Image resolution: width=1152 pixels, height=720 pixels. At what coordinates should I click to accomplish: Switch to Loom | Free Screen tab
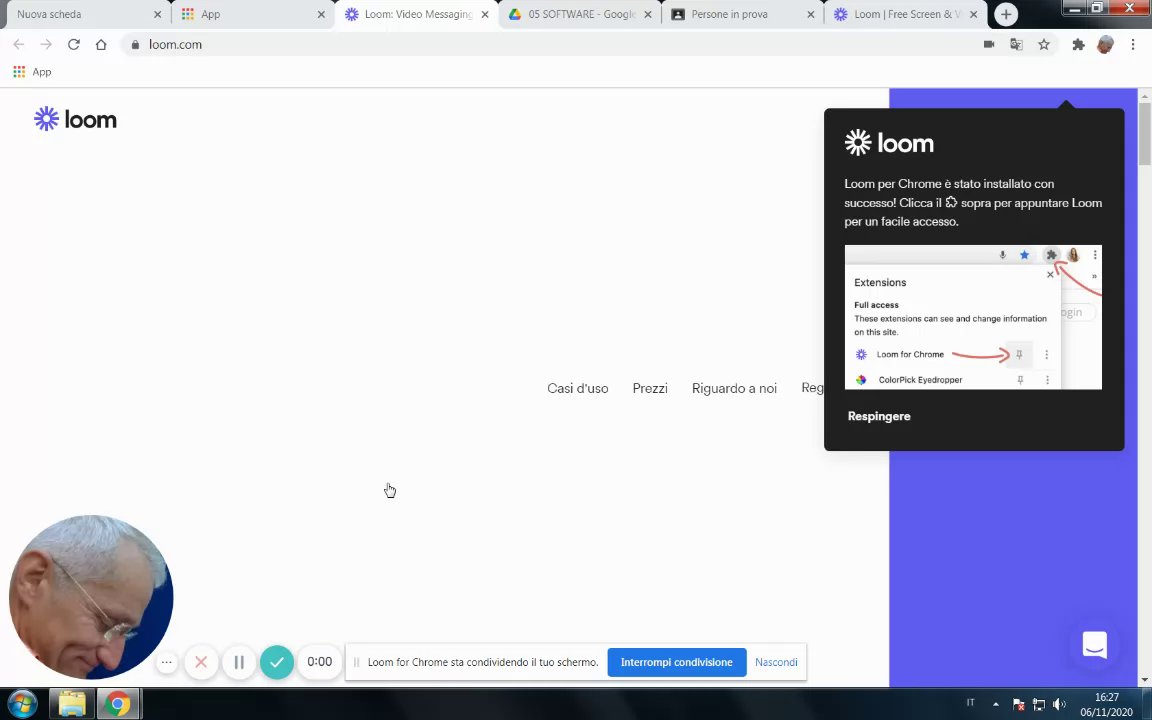[x=904, y=14]
